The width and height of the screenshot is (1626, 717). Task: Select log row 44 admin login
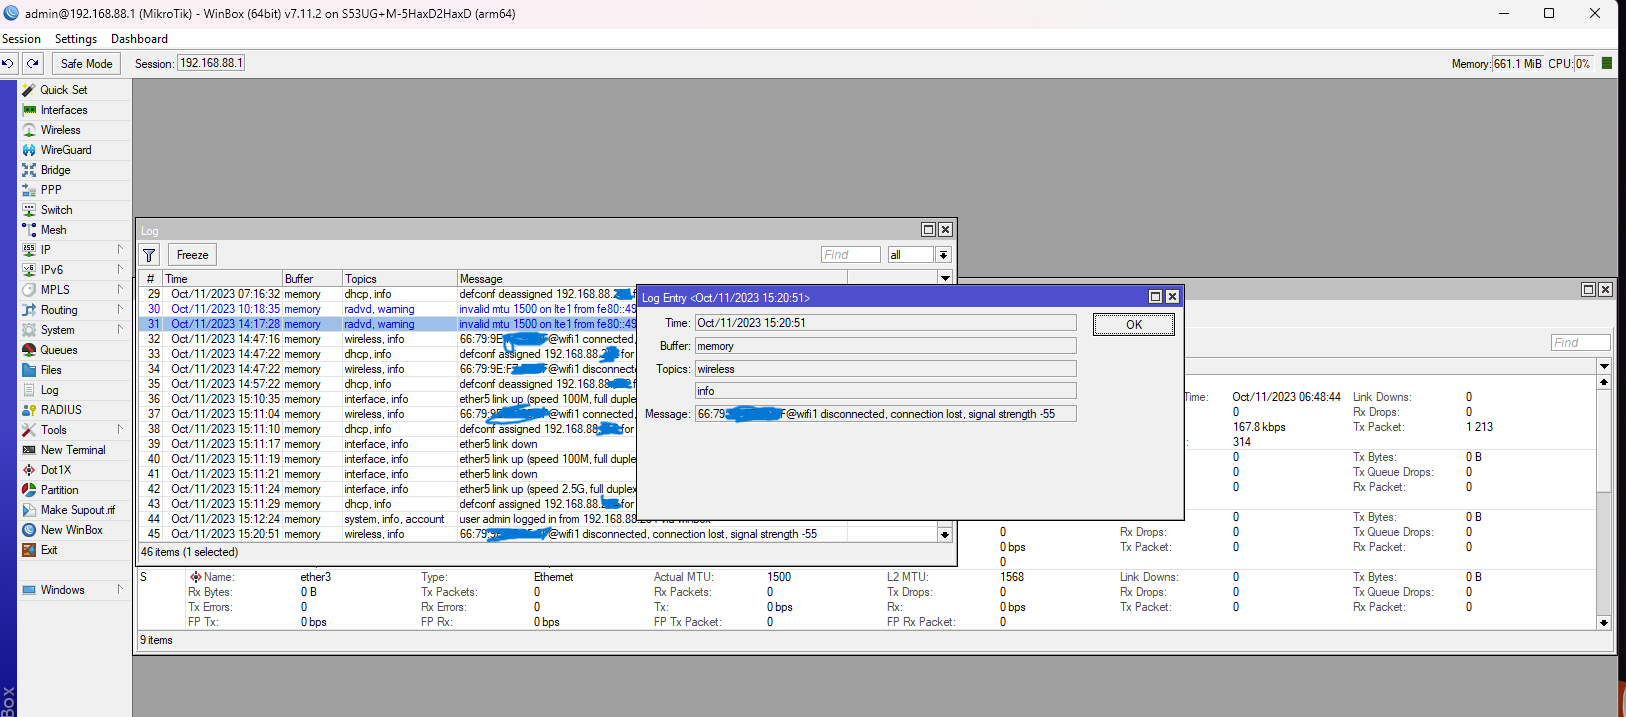[540, 519]
